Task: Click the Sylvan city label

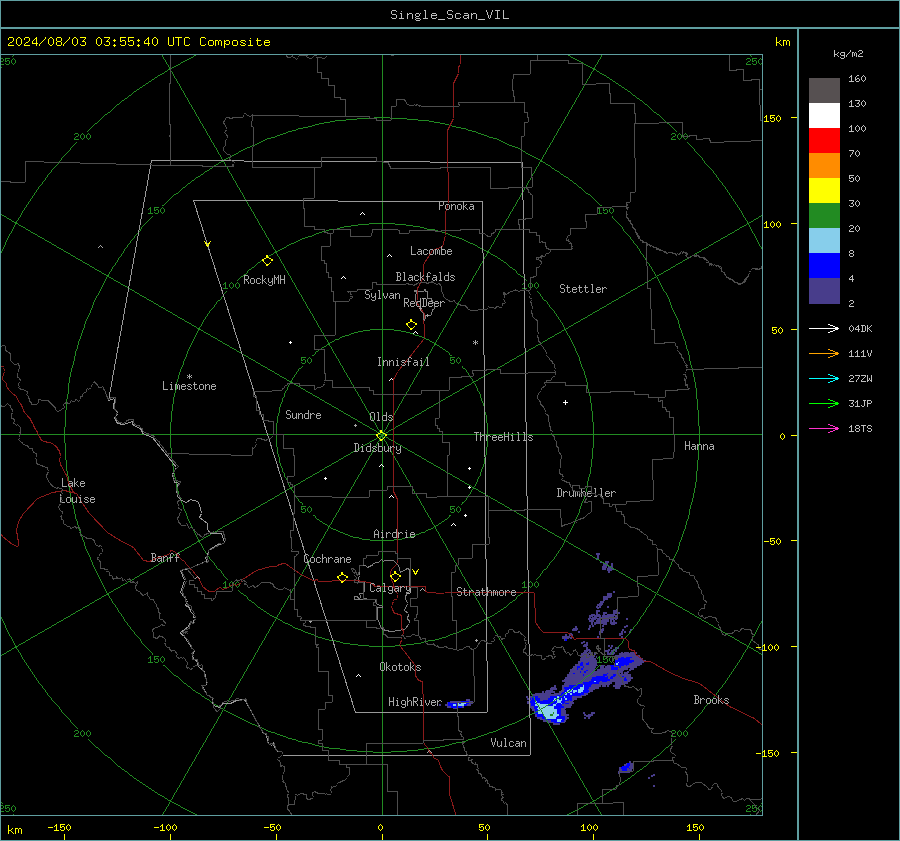Action: (x=382, y=295)
